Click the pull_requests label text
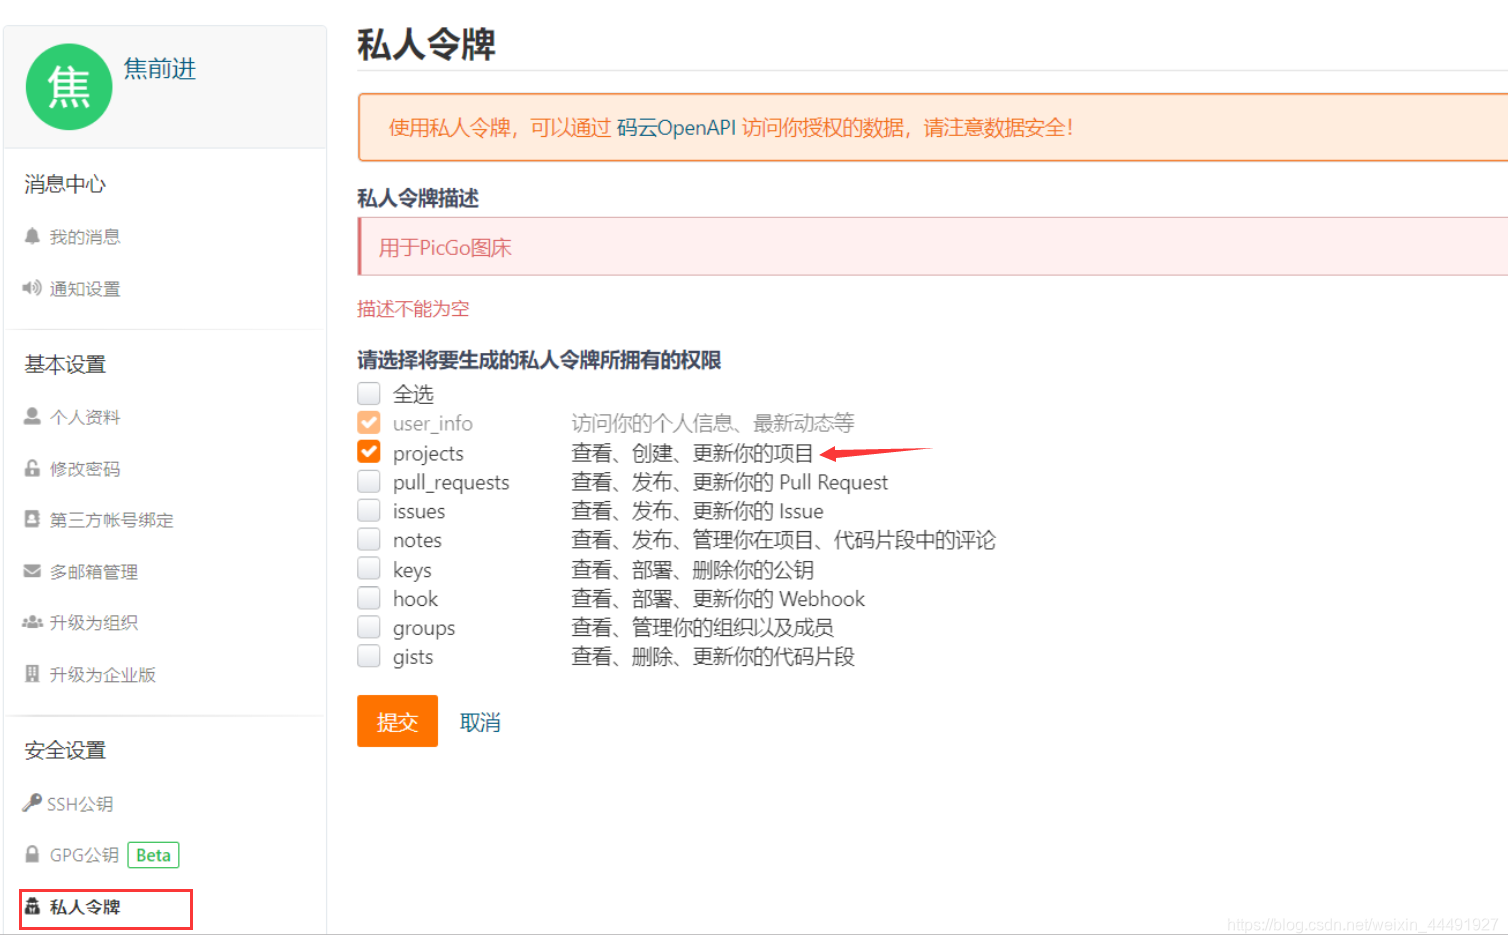This screenshot has height=943, width=1508. point(451,483)
